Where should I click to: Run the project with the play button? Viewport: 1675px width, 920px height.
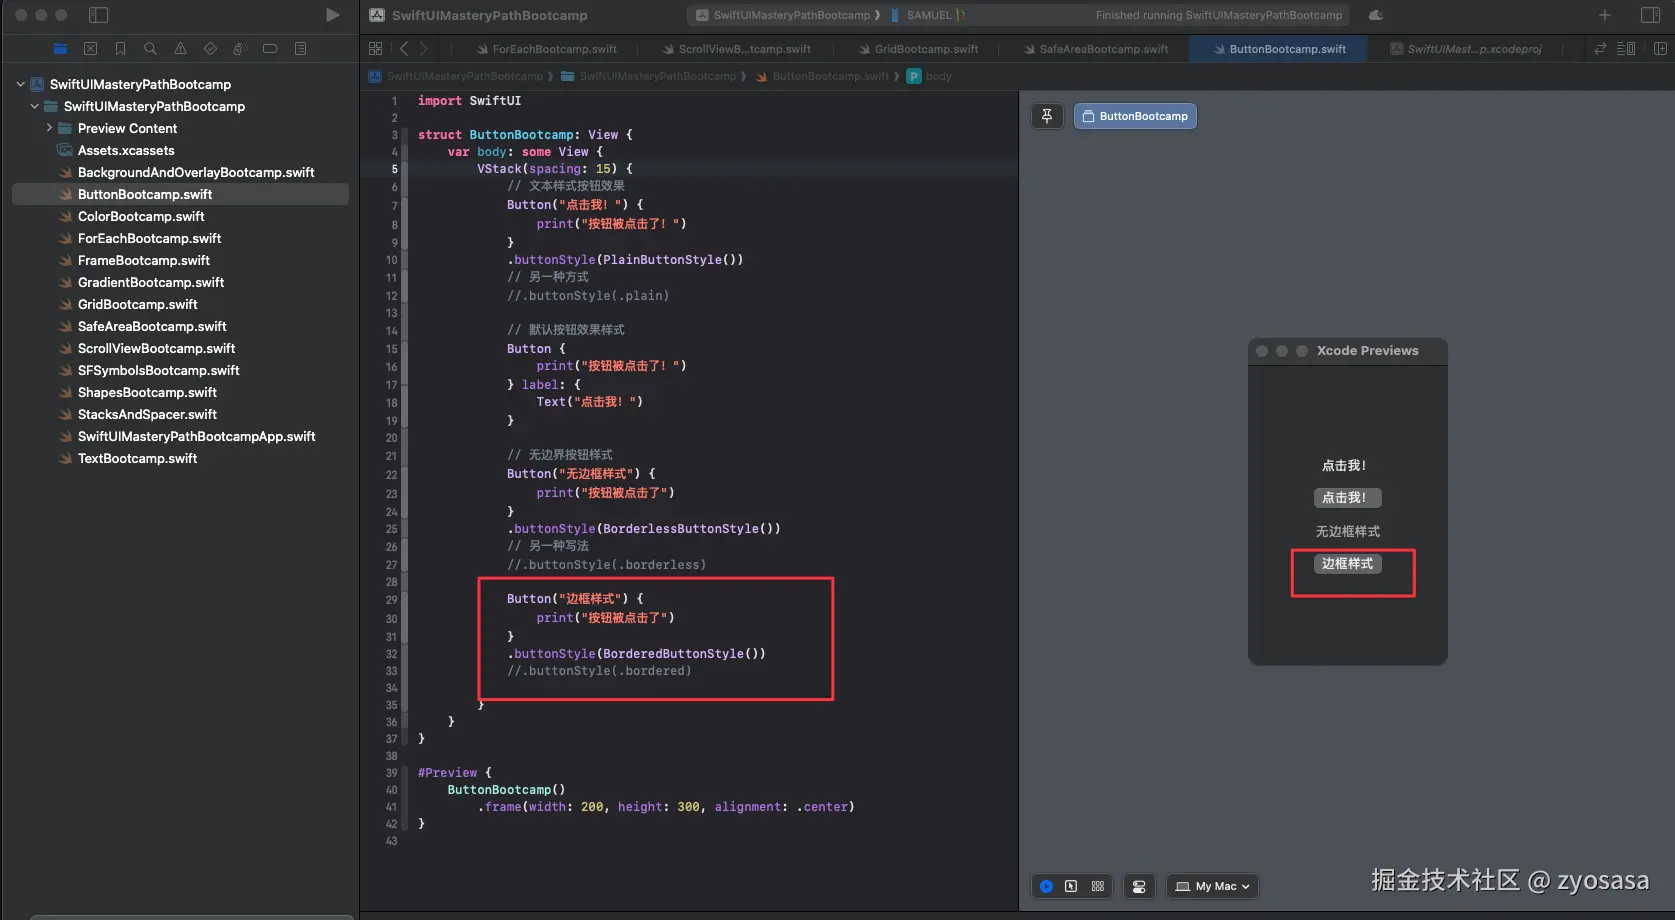tap(333, 15)
